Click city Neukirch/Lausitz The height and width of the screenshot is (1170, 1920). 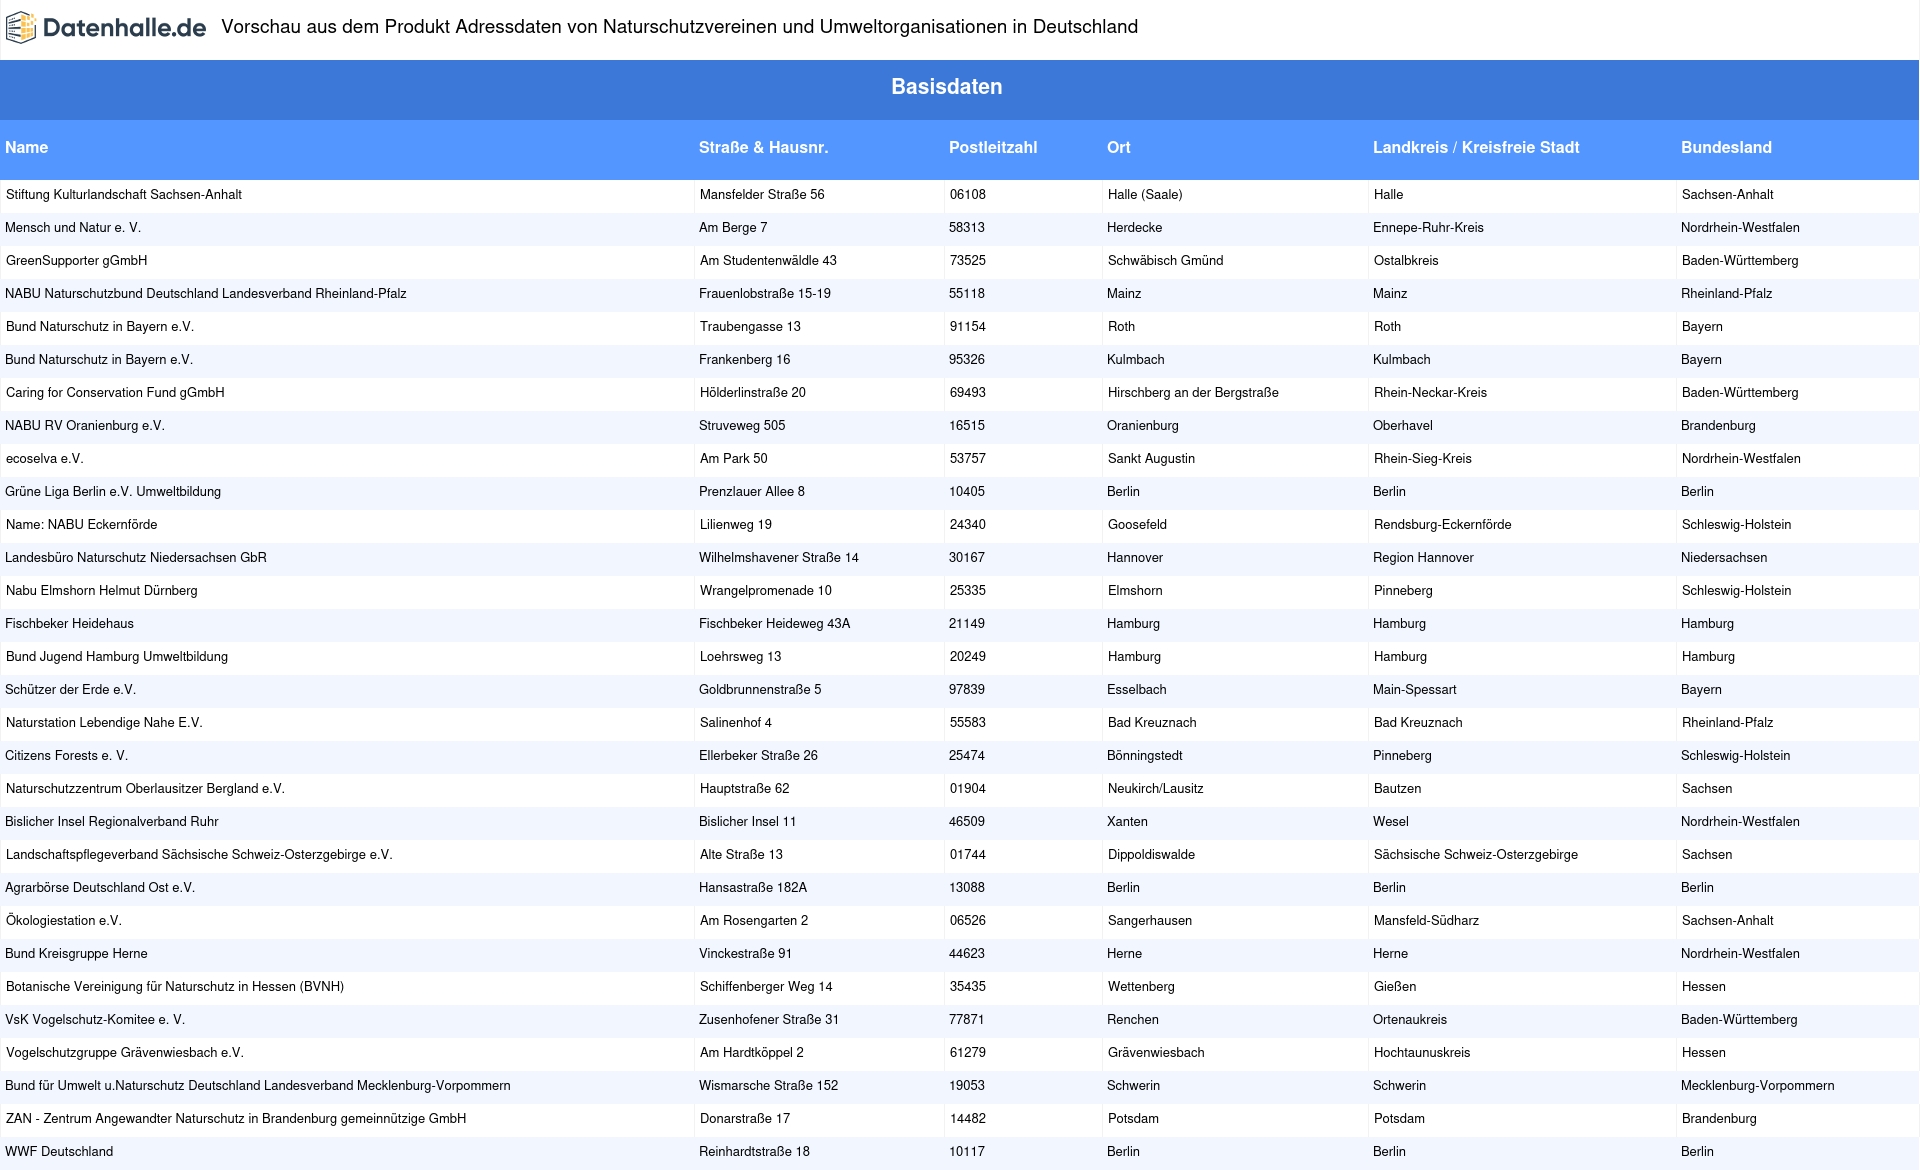1156,789
